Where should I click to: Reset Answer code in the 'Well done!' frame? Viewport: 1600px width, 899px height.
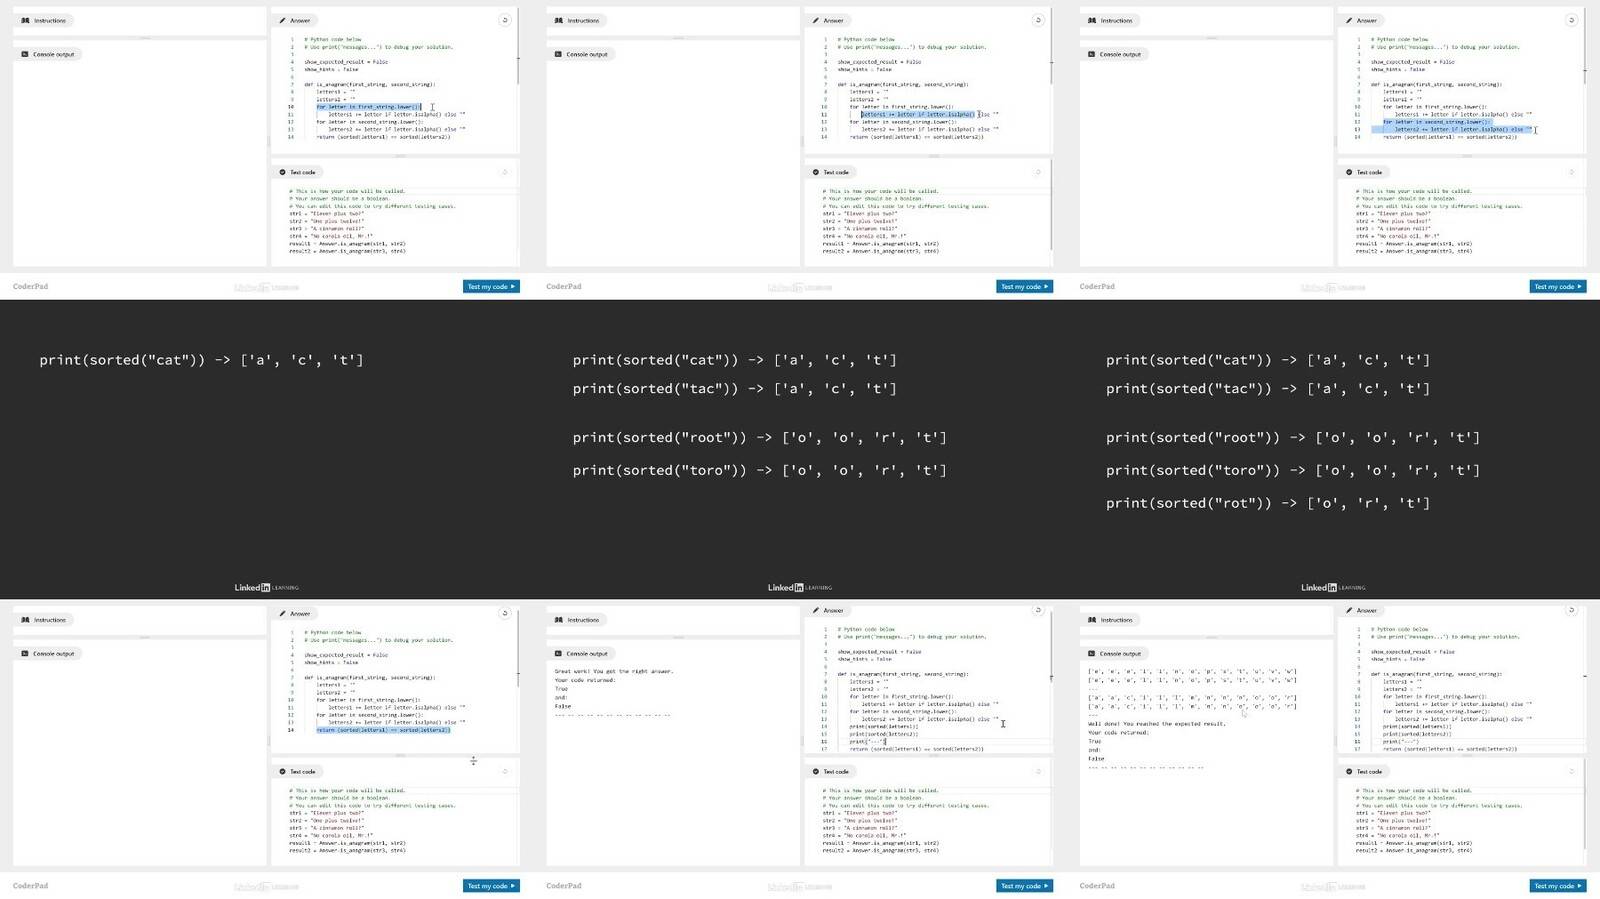pos(1571,610)
